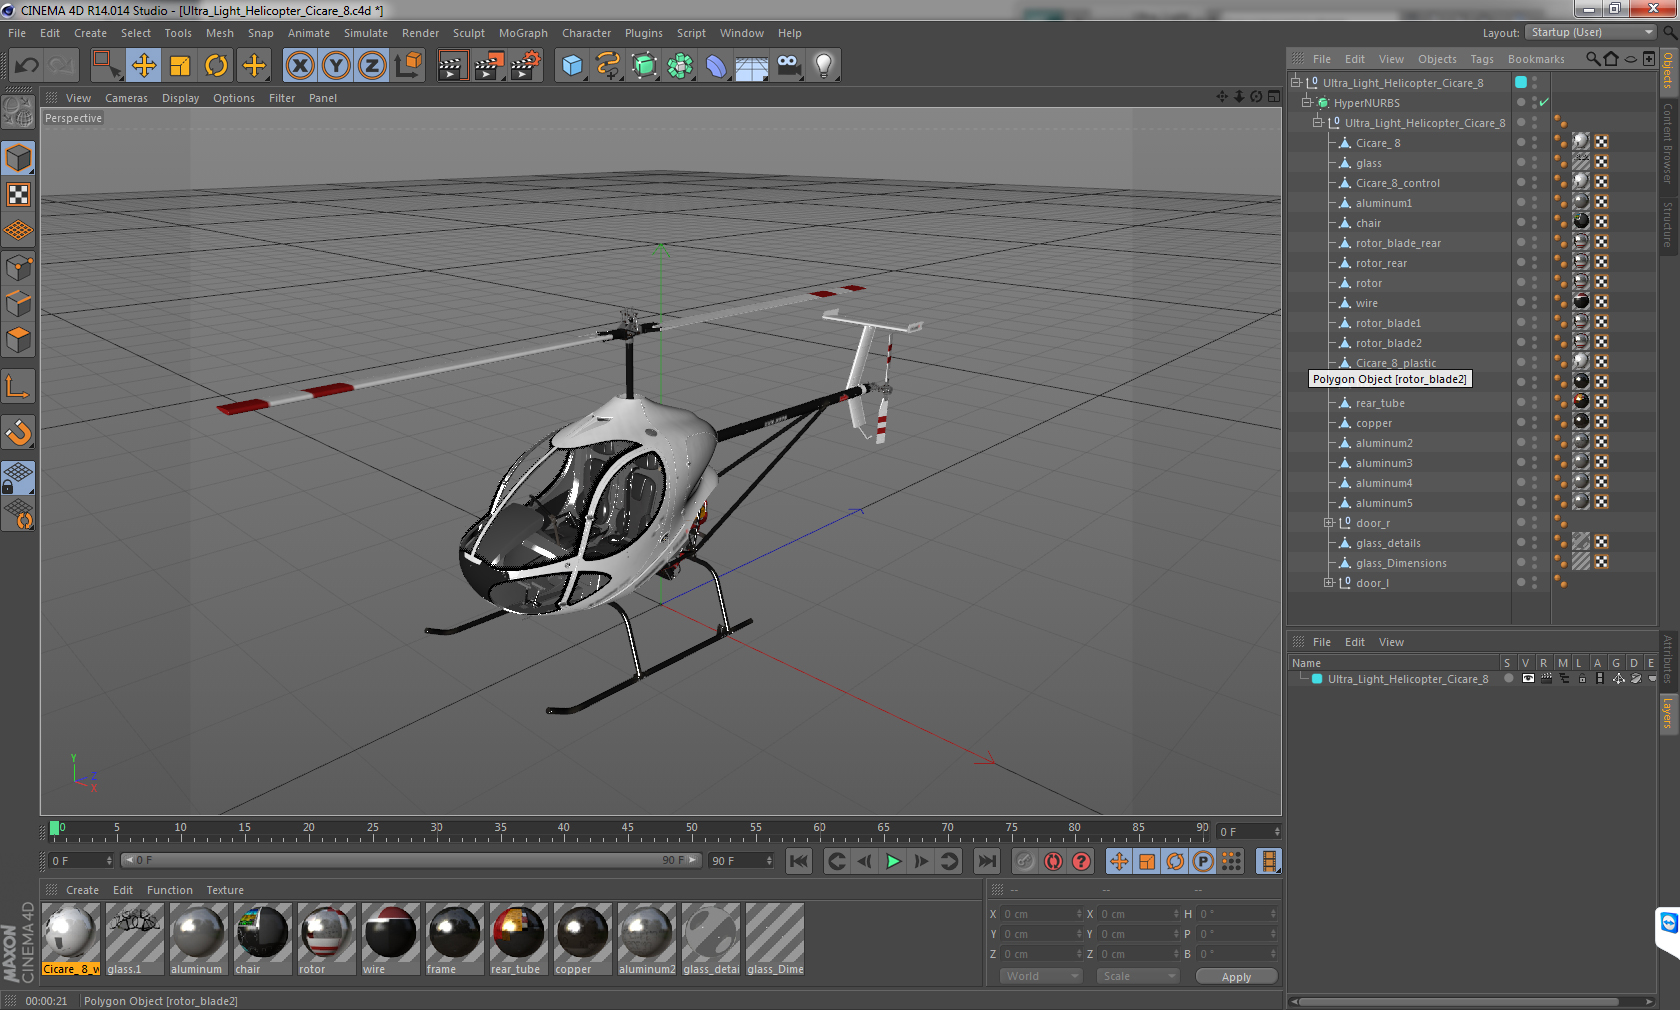This screenshot has height=1010, width=1680.
Task: Open the Scale mode dropdown
Action: (1138, 976)
